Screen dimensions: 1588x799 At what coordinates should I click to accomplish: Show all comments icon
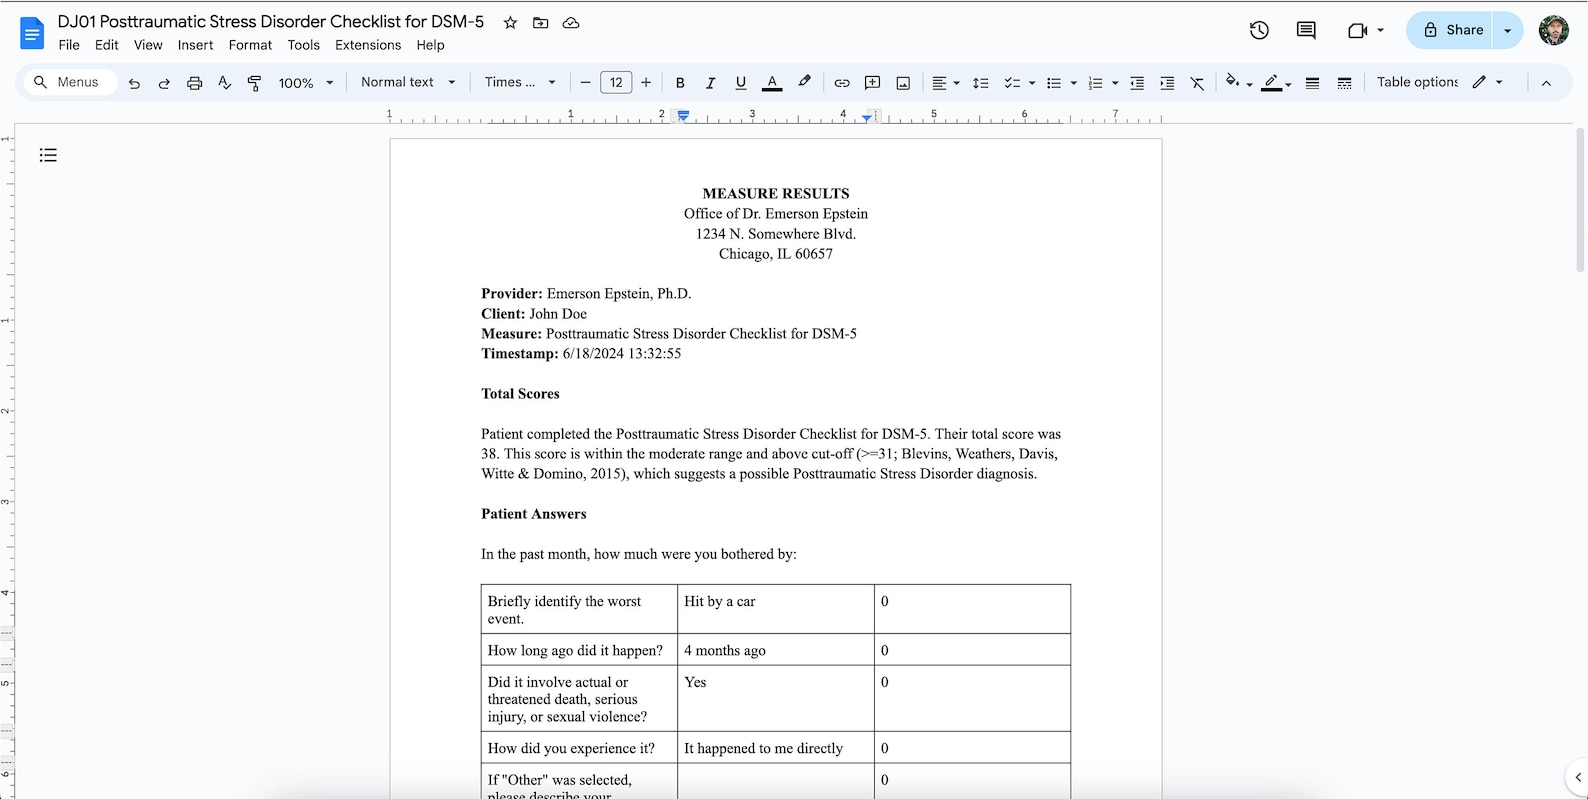(x=1306, y=30)
